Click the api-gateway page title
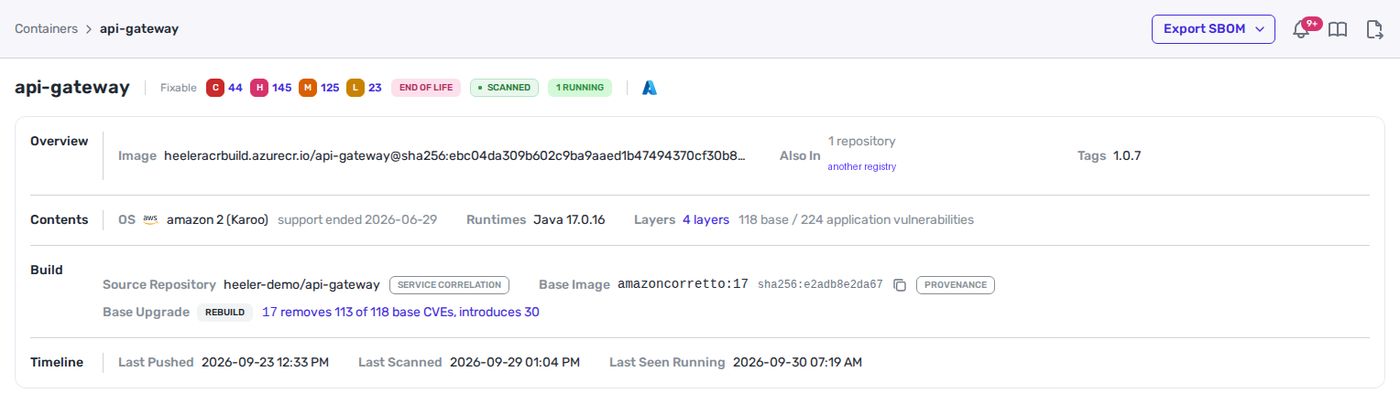1400x393 pixels. click(72, 87)
